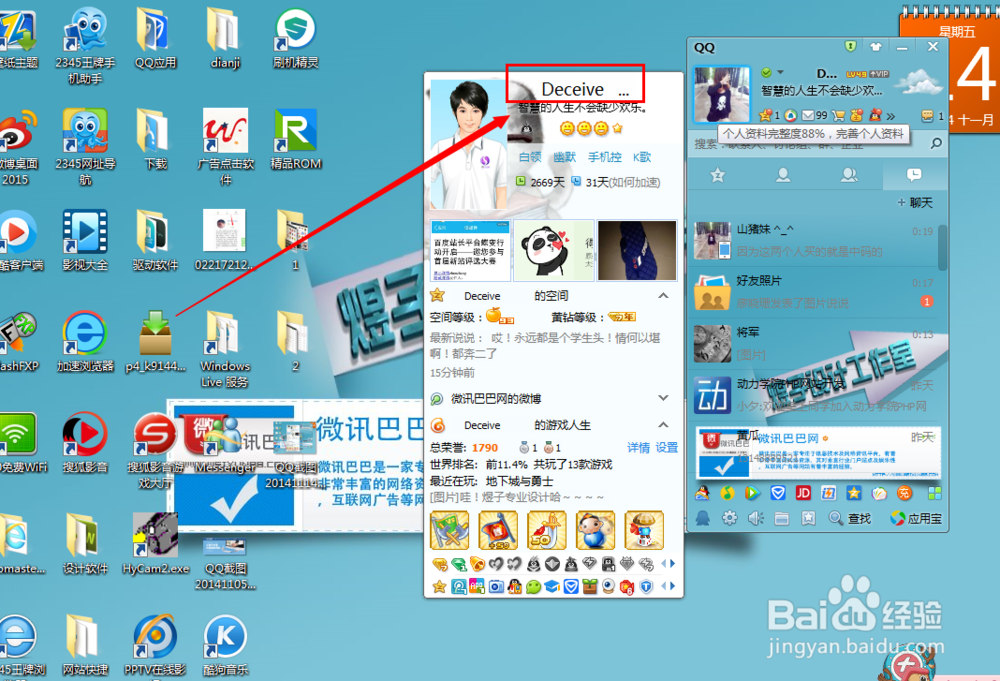
Task: Toggle the QQ sound speaker icon
Action: 756,518
